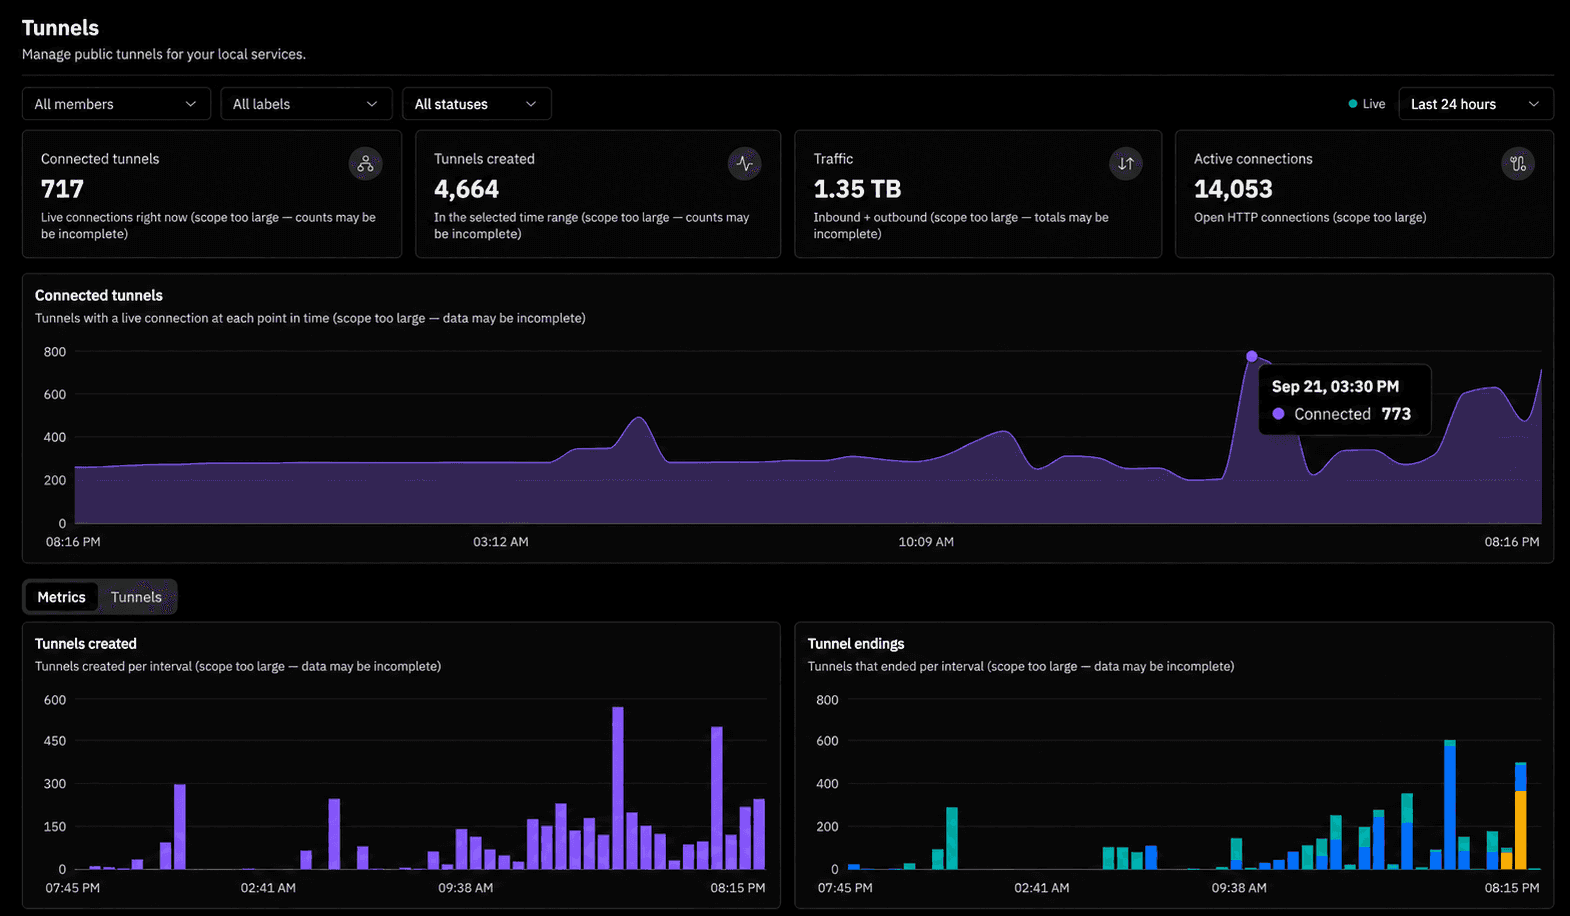Click the highlighted 03:30 PM chart point

1252,356
